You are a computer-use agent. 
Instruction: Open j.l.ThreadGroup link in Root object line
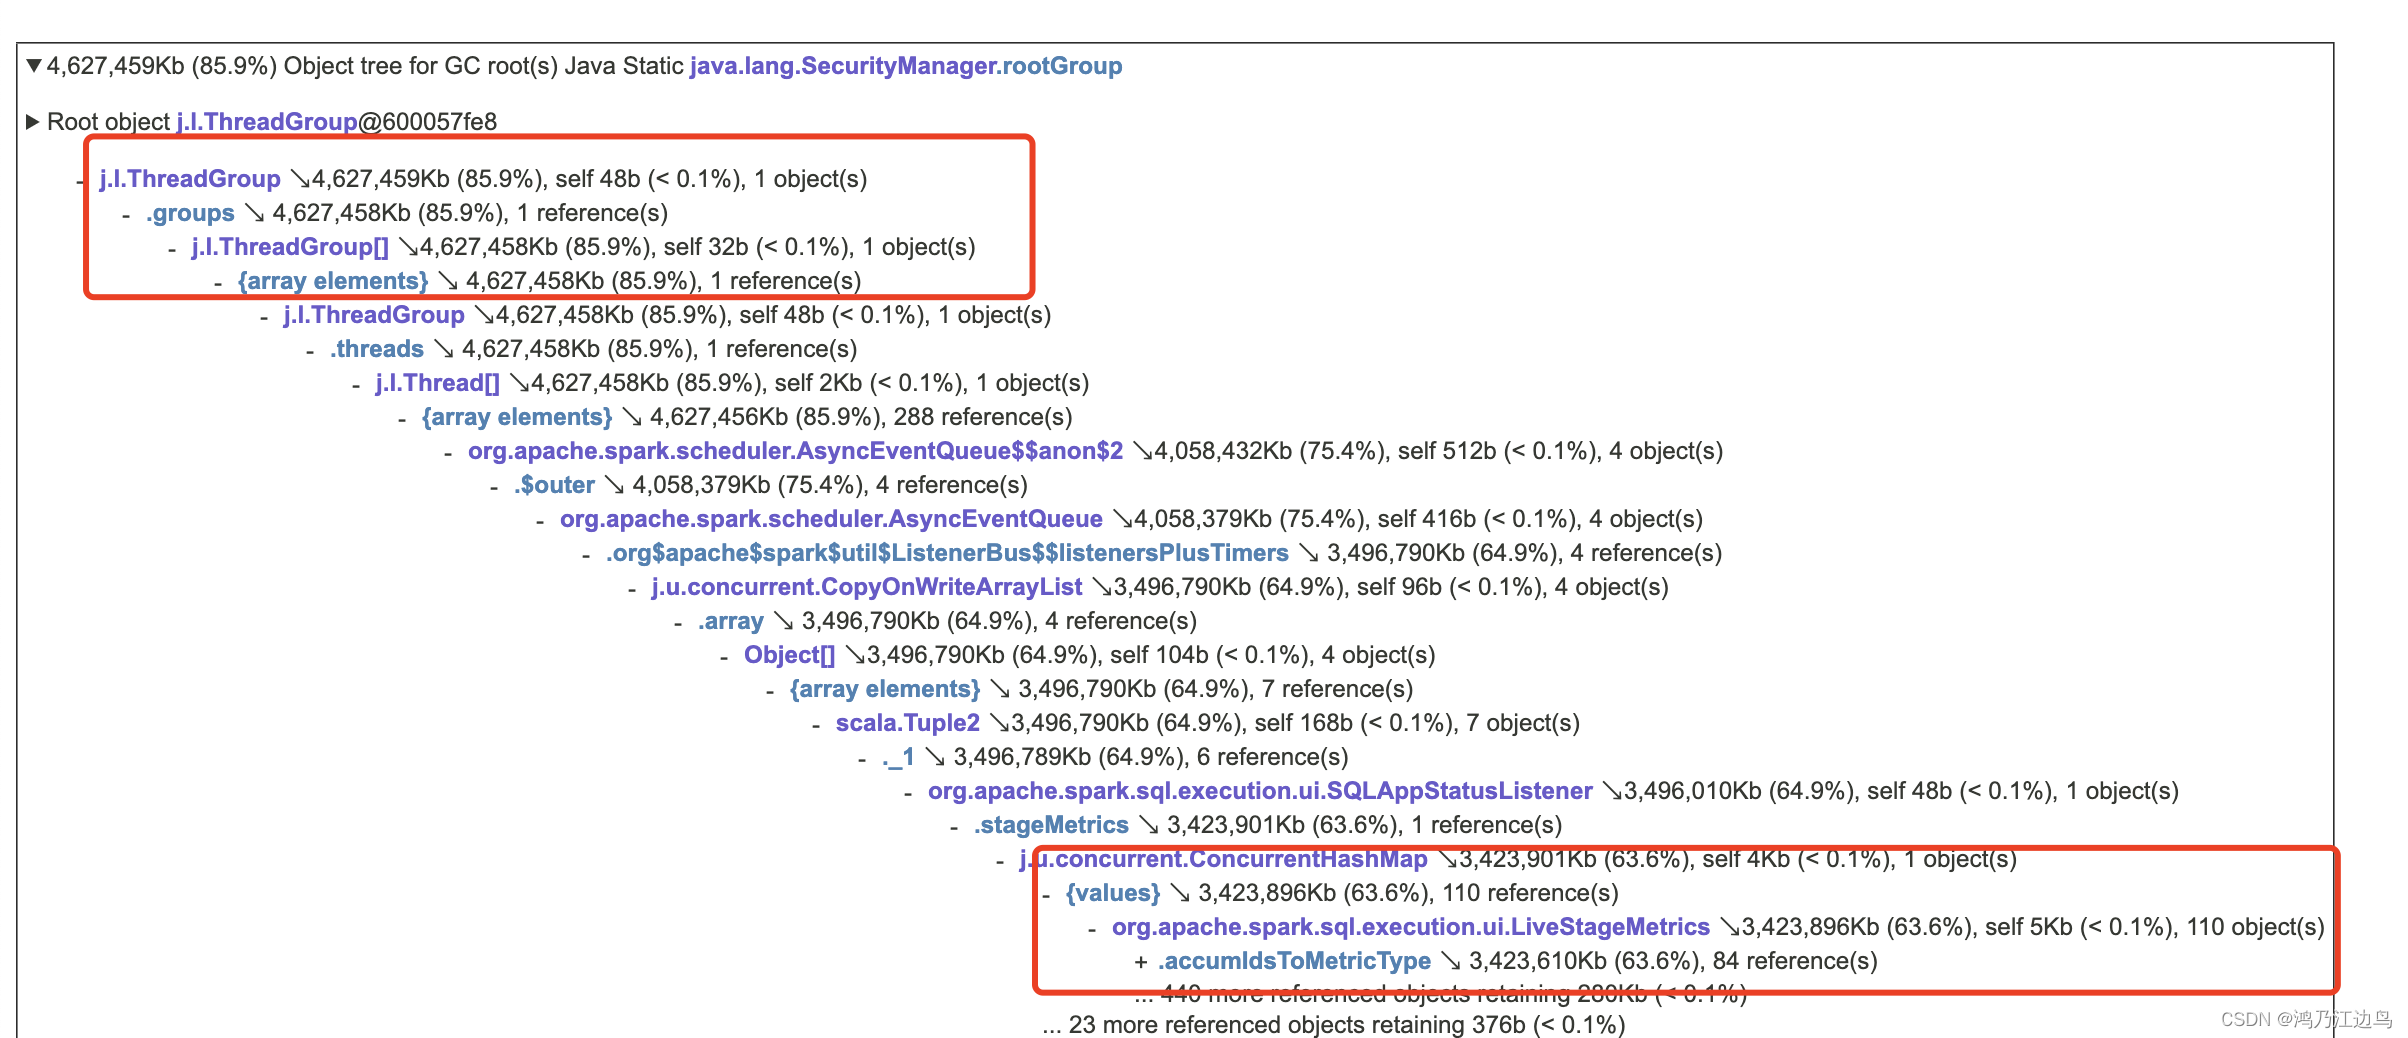267,122
